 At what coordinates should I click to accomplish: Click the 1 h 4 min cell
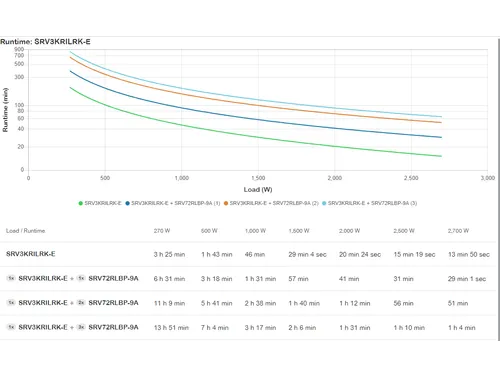(x=462, y=328)
